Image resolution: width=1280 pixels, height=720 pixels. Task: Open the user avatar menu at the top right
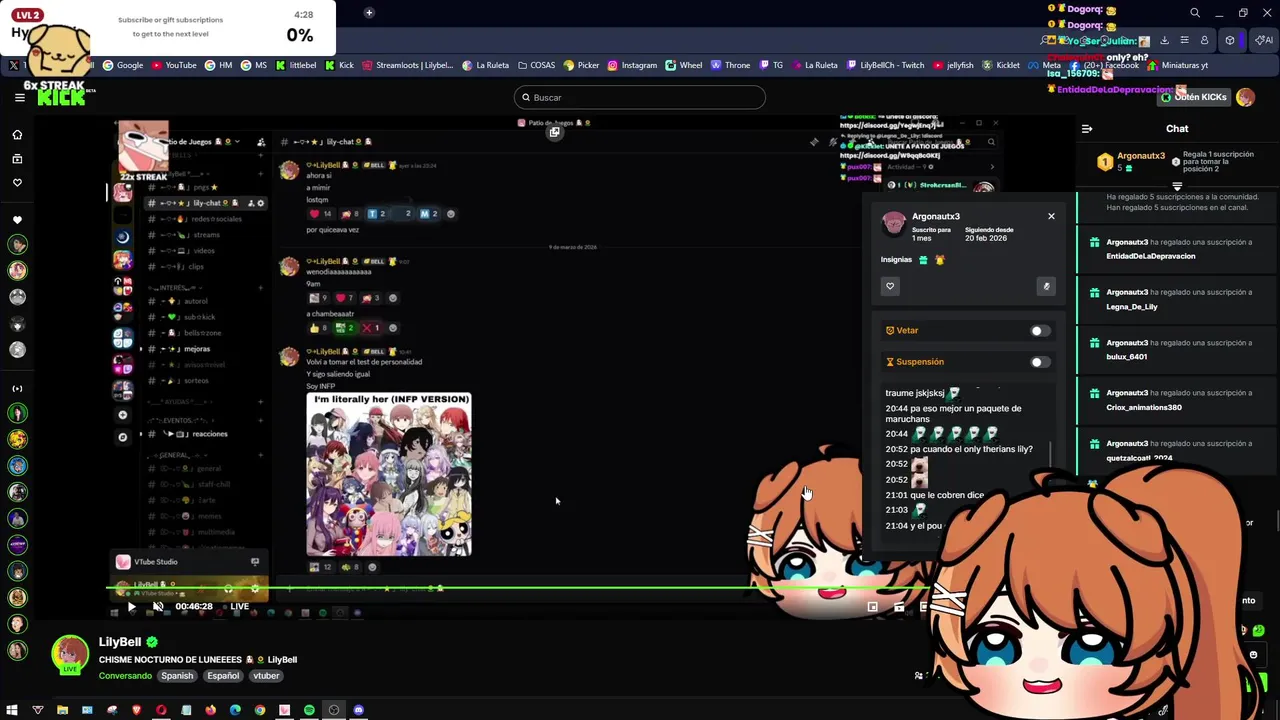point(1245,97)
